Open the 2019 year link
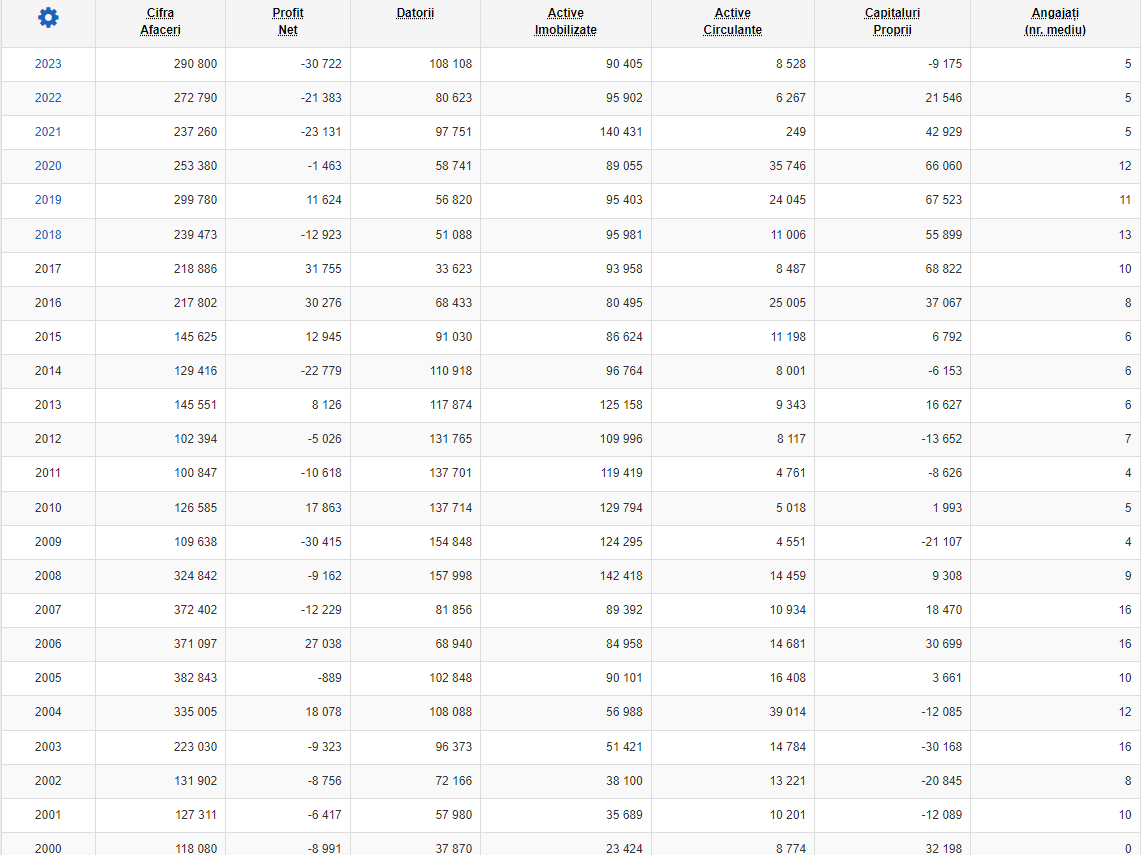The image size is (1141, 855). [48, 200]
